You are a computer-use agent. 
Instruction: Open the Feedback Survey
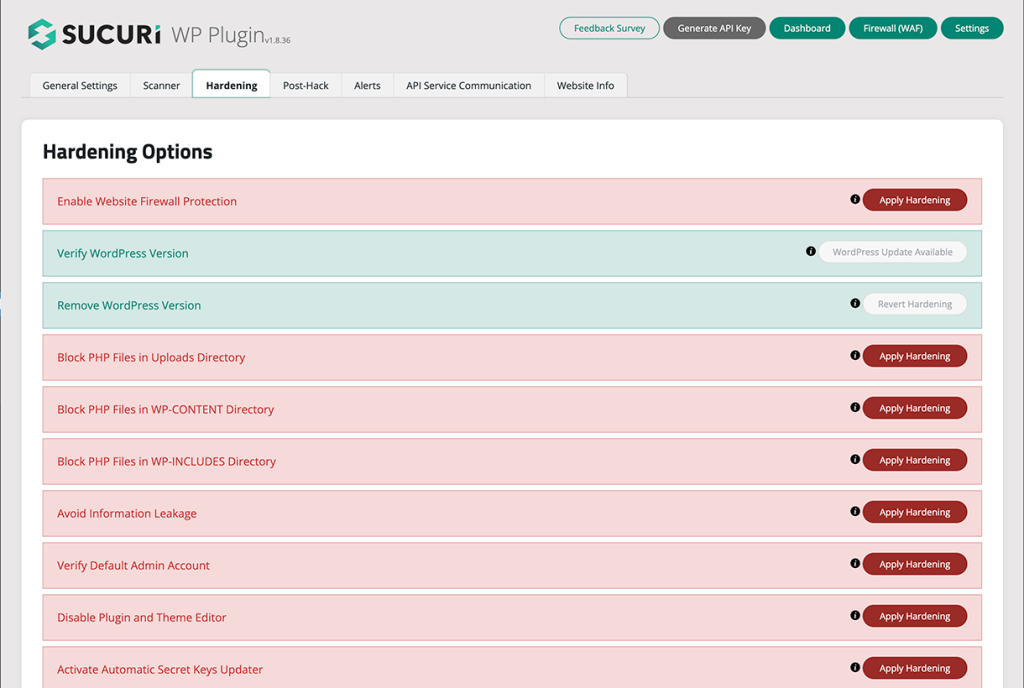coord(609,28)
